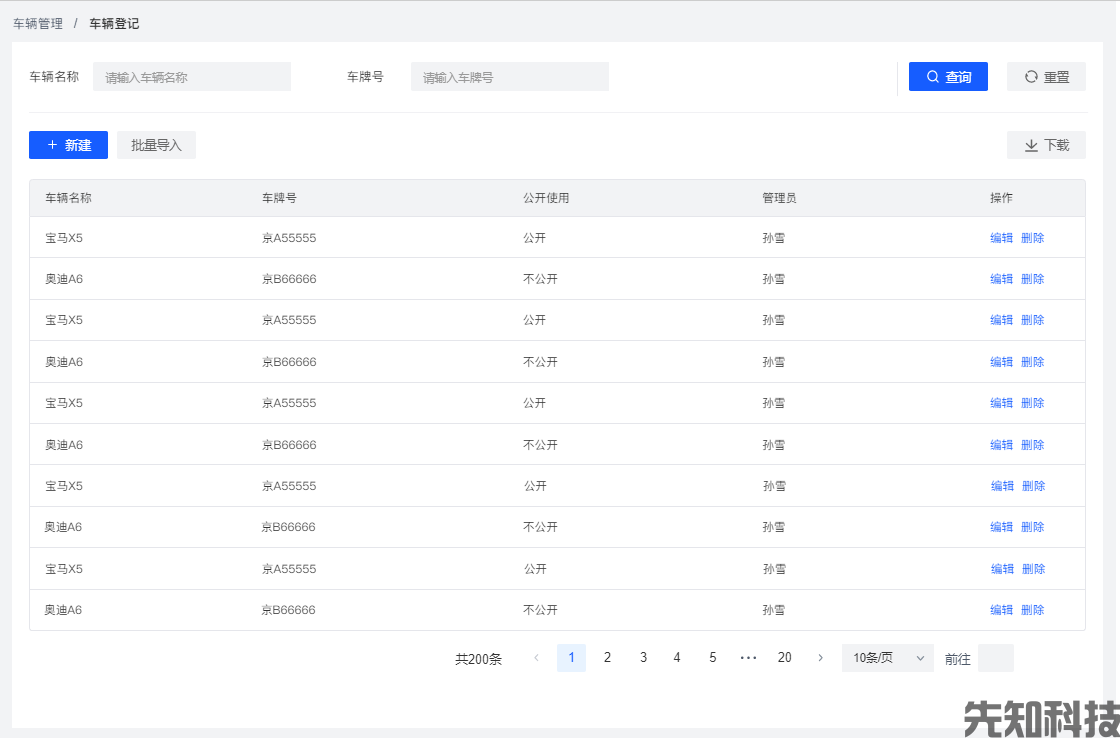1120x738 pixels.
Task: Edit the ninth table row (宝马X5)
Action: pyautogui.click(x=1002, y=569)
